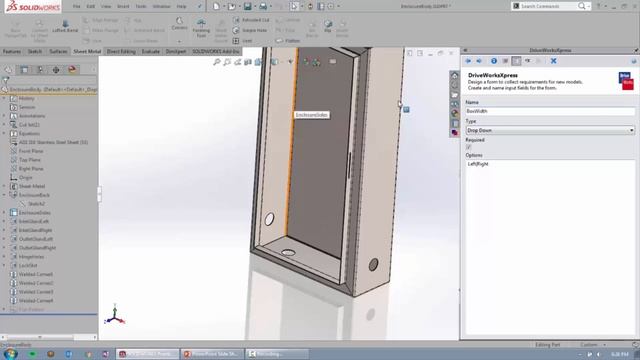Click the Flatten tool
640x360 pixels.
click(287, 41)
